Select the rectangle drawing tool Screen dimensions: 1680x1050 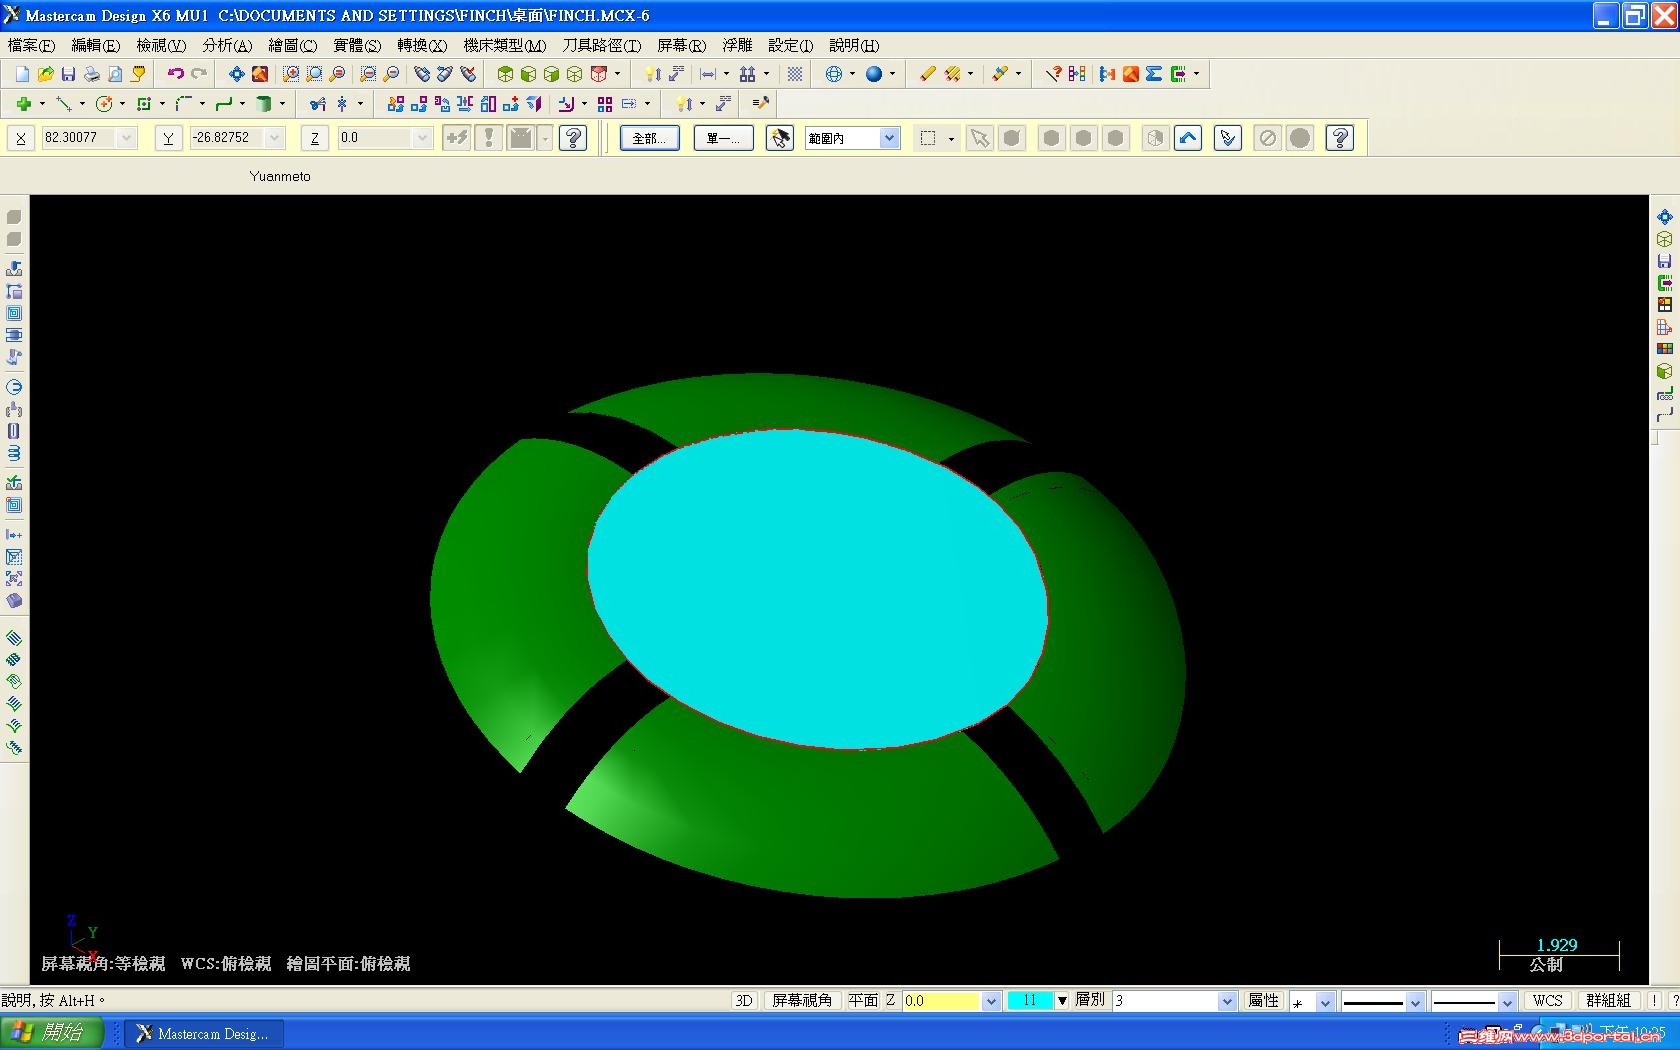(144, 104)
